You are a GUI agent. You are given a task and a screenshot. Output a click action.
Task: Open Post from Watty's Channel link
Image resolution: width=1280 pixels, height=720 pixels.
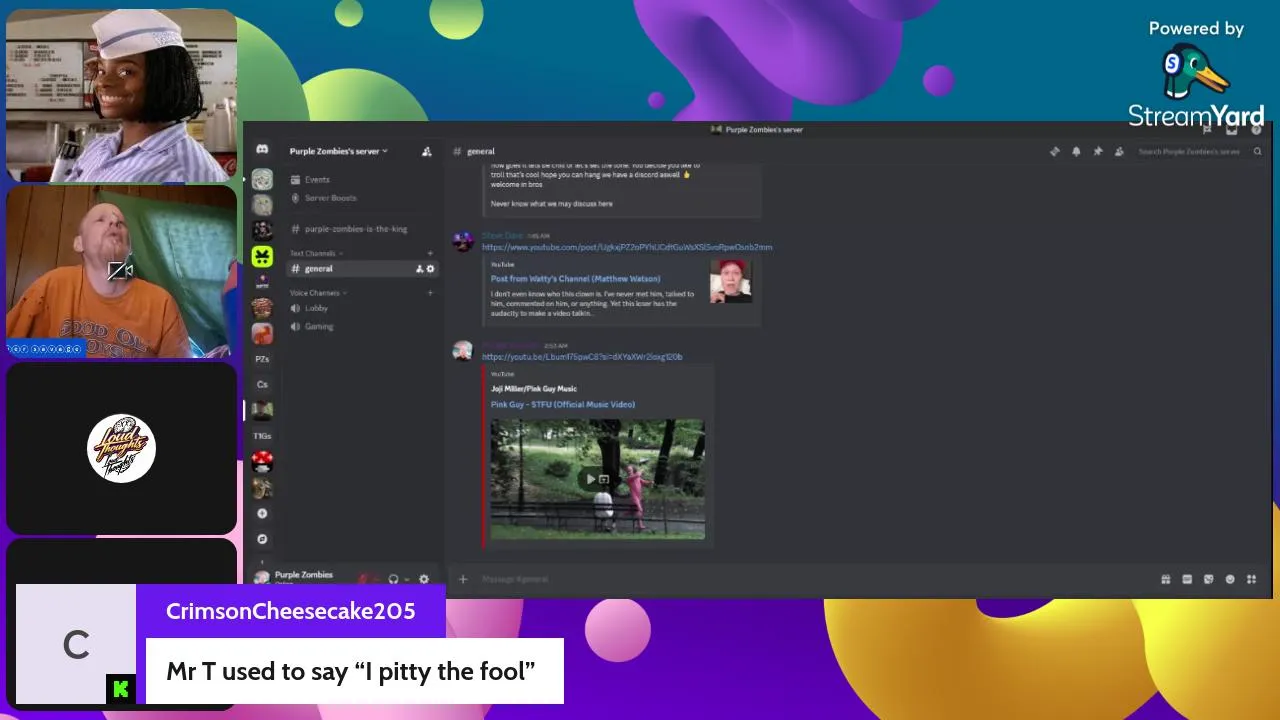[575, 279]
